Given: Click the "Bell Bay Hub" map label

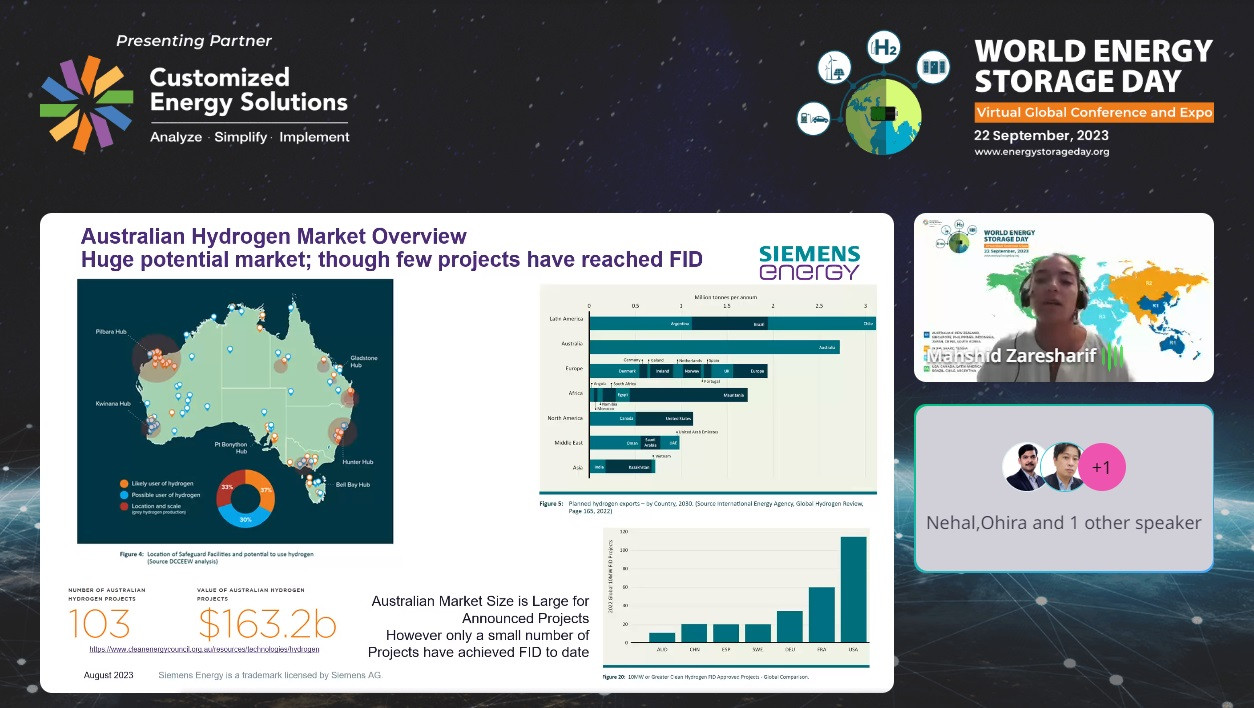Looking at the screenshot, I should [352, 485].
